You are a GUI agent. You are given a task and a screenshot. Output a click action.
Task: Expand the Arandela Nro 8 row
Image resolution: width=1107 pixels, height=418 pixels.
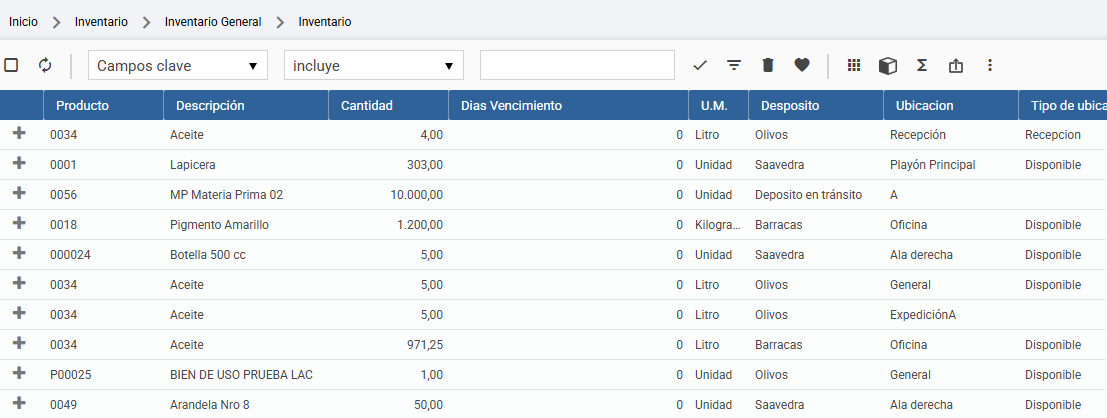coord(19,403)
